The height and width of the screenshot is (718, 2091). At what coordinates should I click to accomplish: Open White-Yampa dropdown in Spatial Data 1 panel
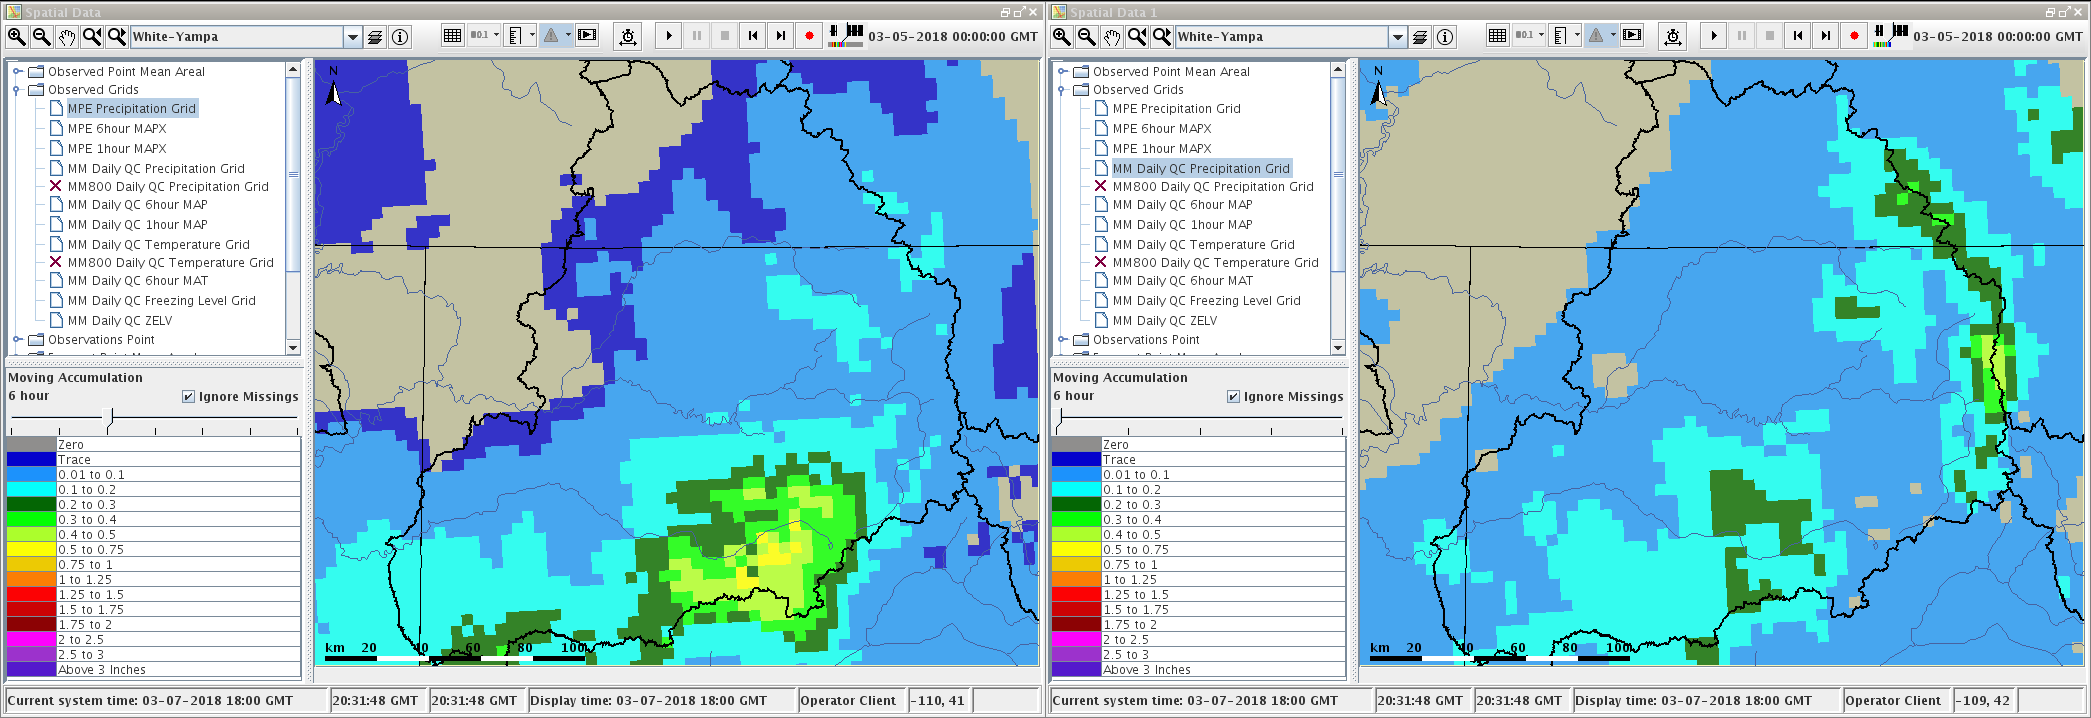coord(1397,37)
